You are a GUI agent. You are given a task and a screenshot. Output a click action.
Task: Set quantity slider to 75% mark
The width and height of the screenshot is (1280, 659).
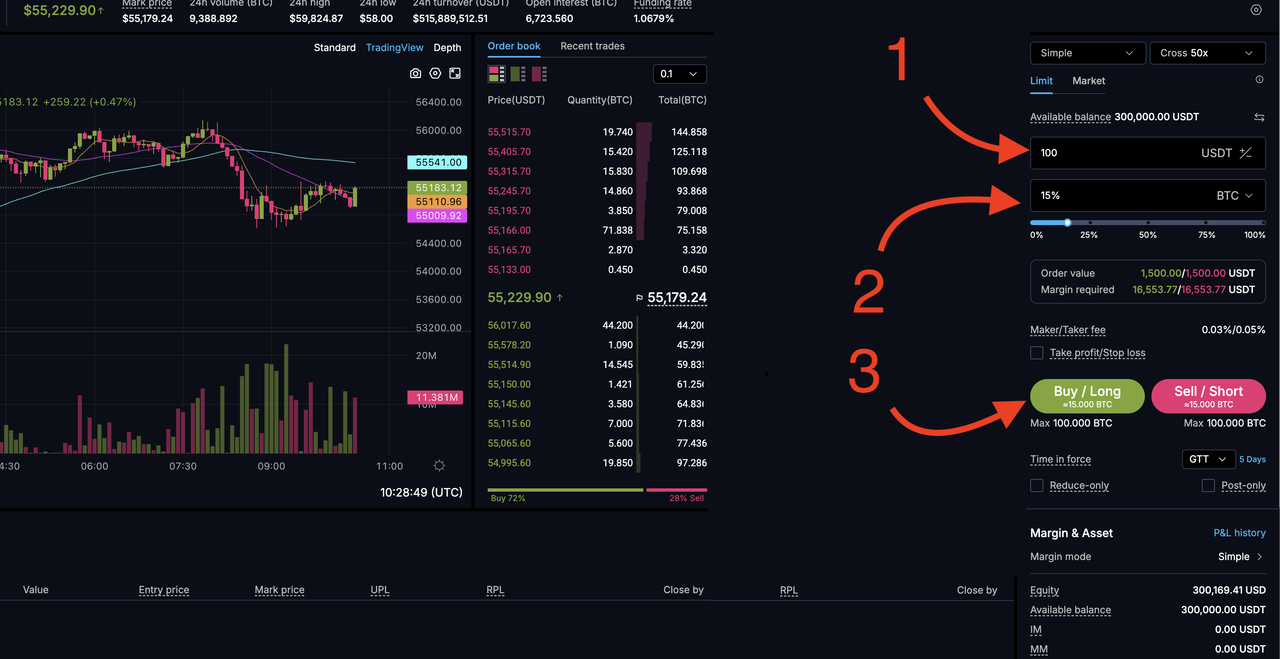pos(1206,223)
